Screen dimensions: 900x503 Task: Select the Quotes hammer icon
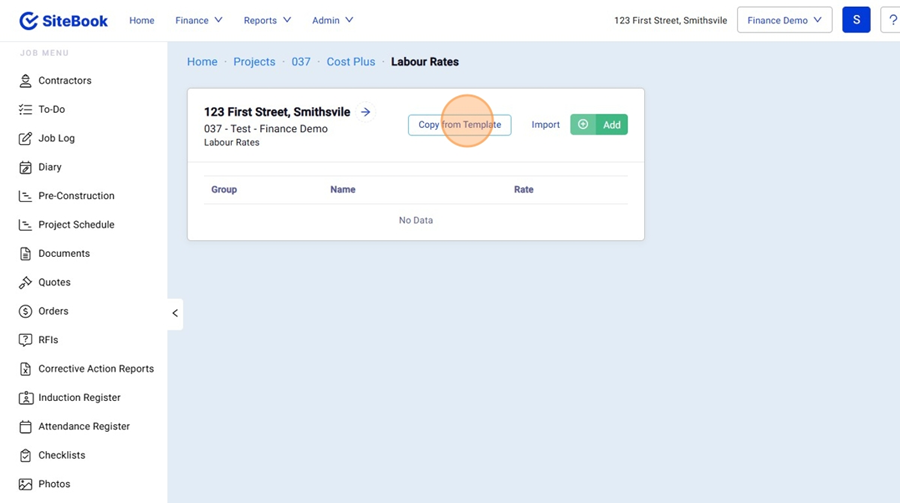click(26, 283)
